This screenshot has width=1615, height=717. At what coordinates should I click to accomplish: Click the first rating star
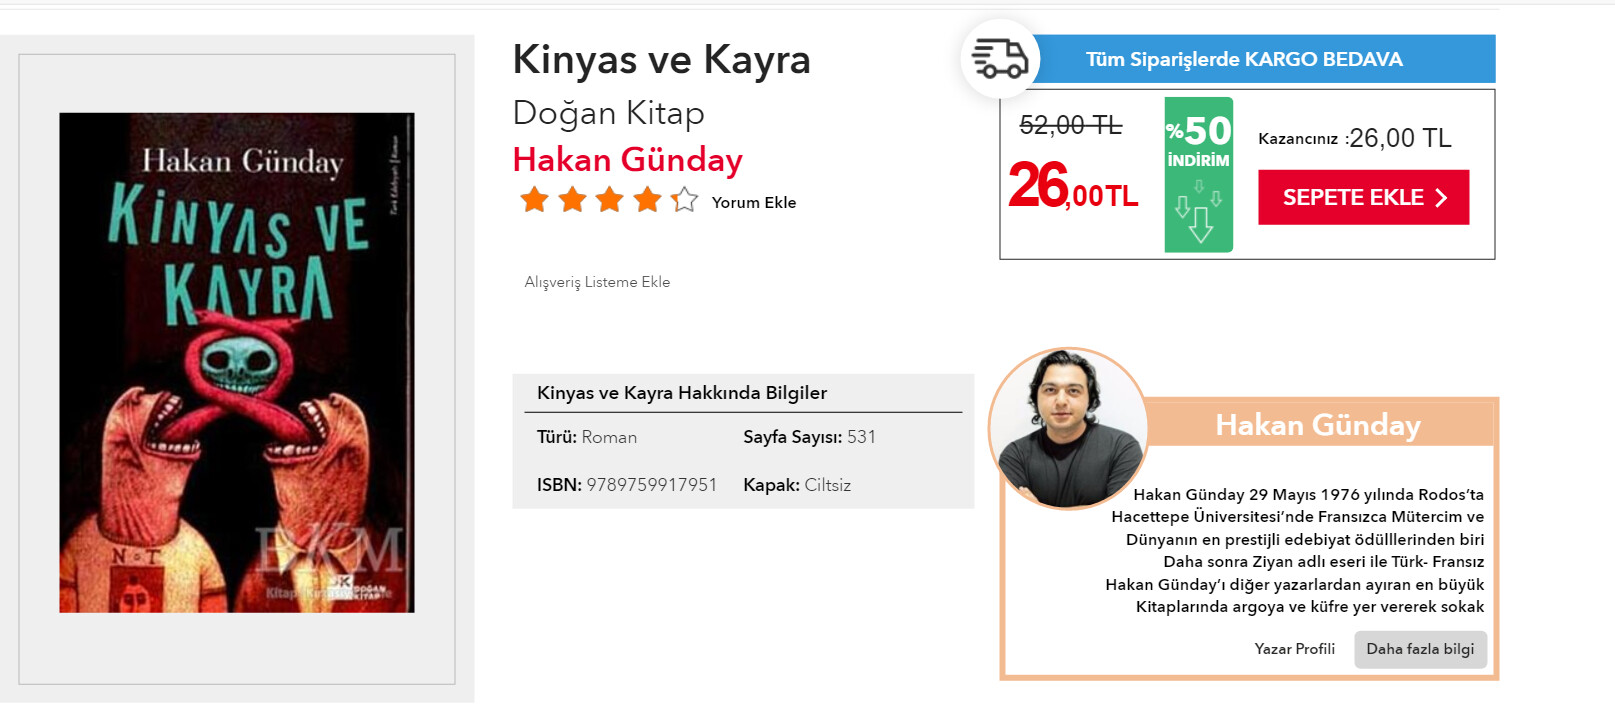point(534,200)
